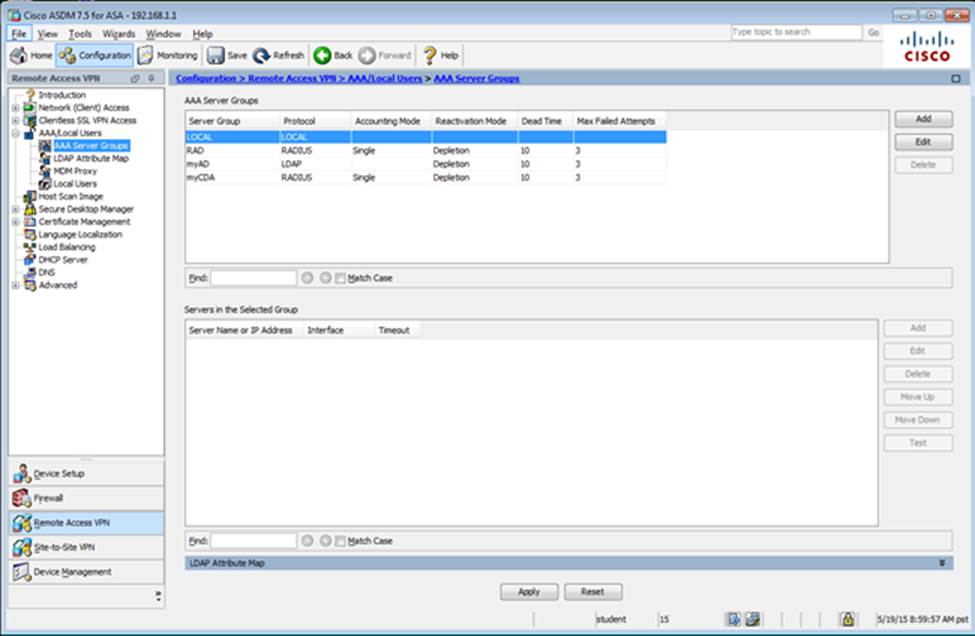Viewport: 975px width, 636px height.
Task: Open the Firewall navigation section
Action: pos(48,498)
